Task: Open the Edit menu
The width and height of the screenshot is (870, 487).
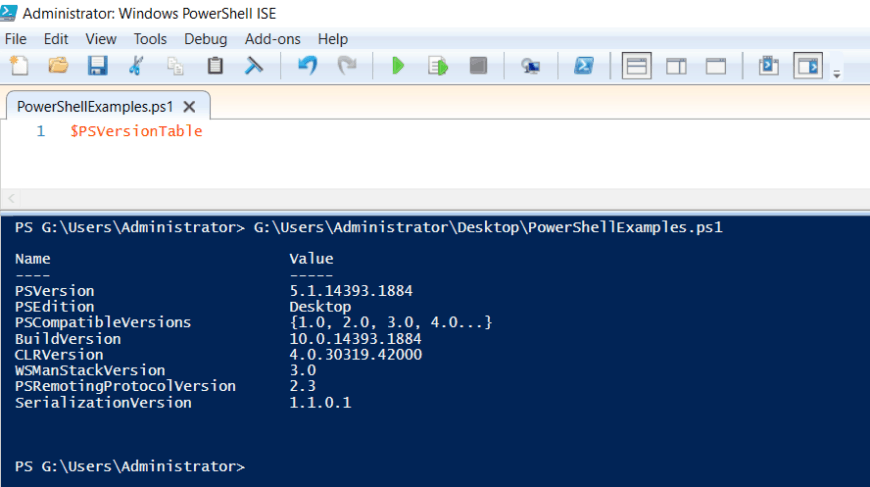Action: click(56, 39)
